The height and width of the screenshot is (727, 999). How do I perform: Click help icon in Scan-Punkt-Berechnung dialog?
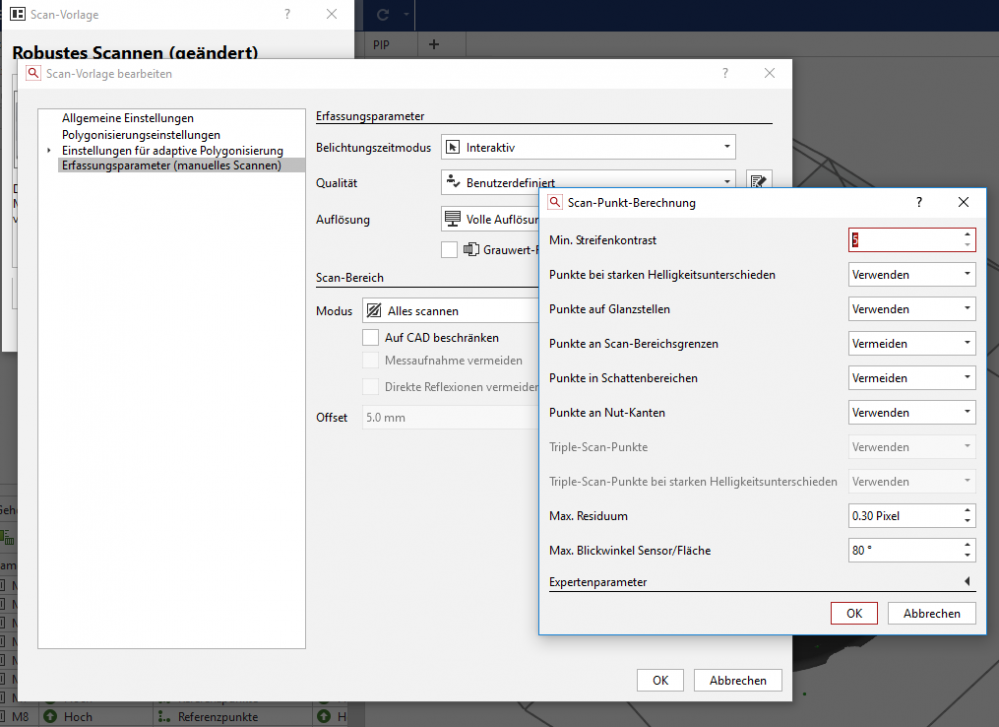point(919,202)
